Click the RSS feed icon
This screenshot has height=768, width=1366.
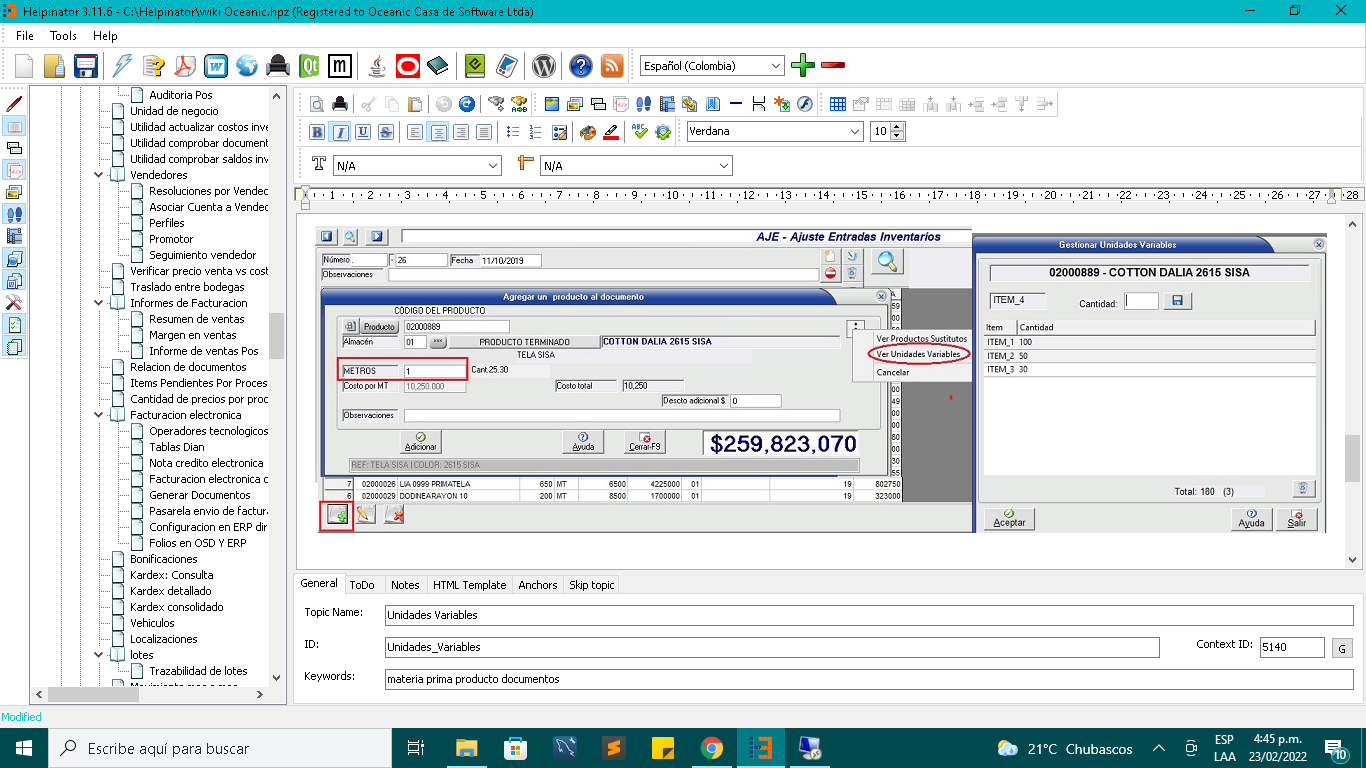point(611,66)
